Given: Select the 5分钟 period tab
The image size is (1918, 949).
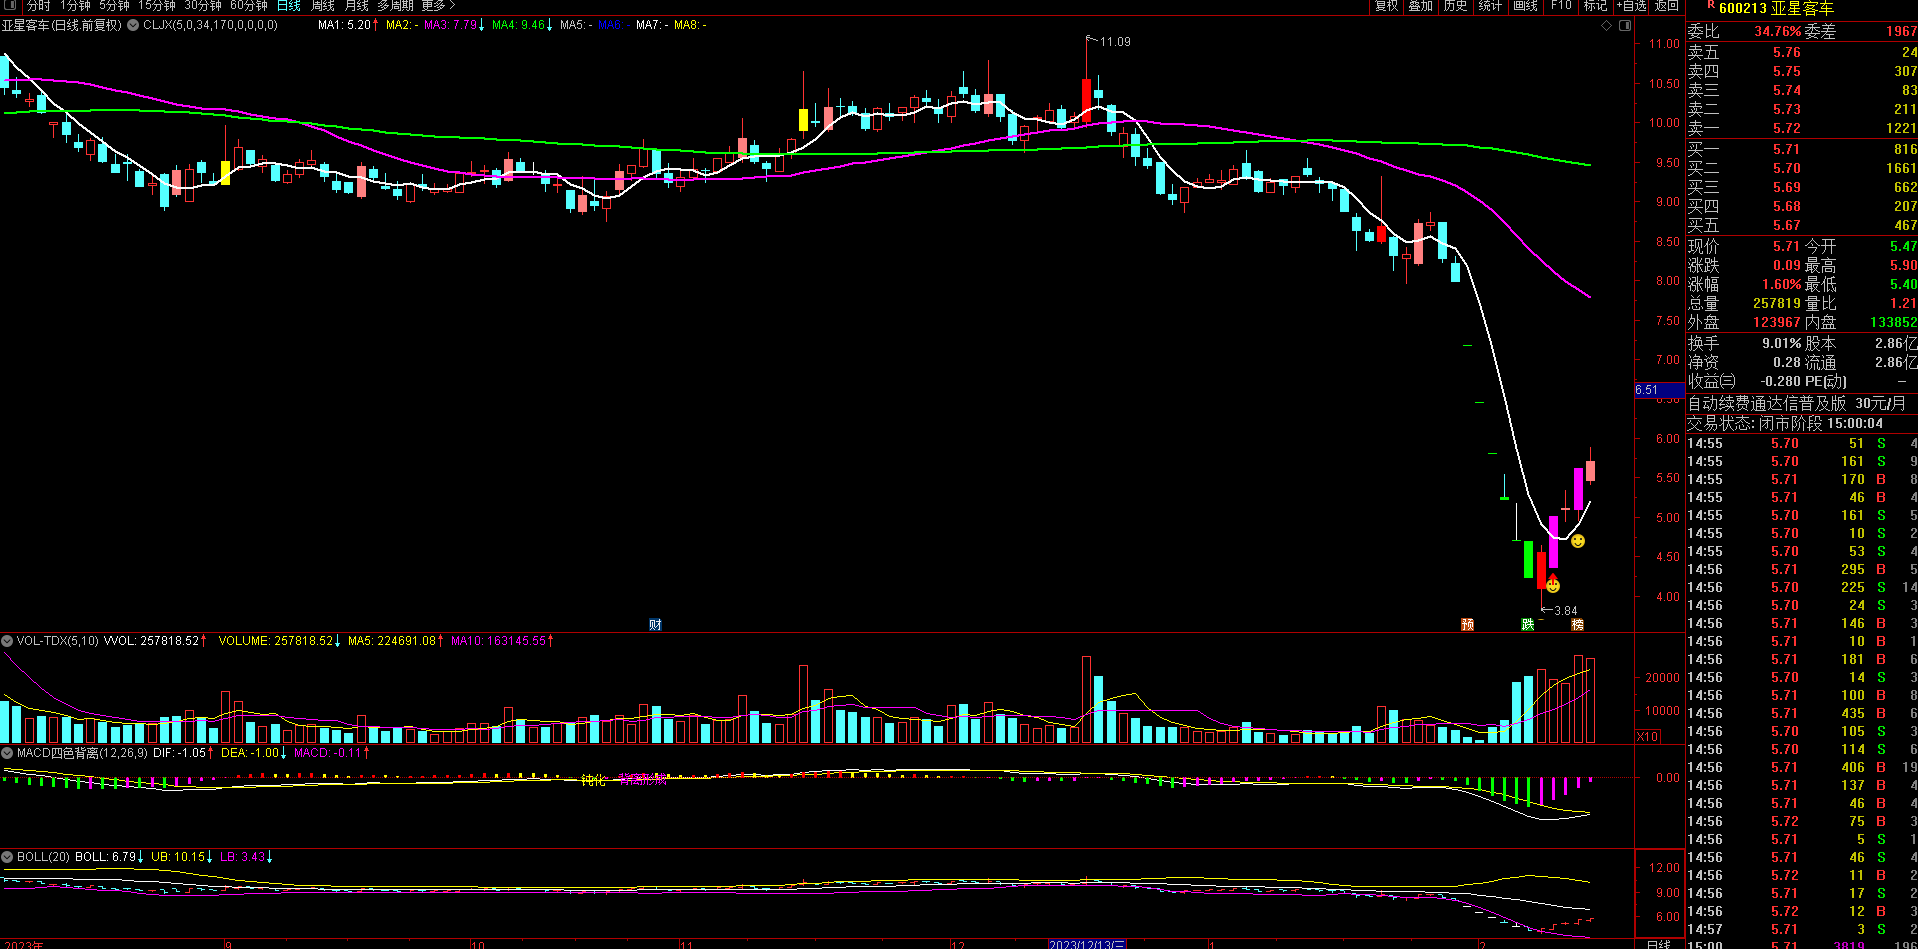Looking at the screenshot, I should click(115, 6).
